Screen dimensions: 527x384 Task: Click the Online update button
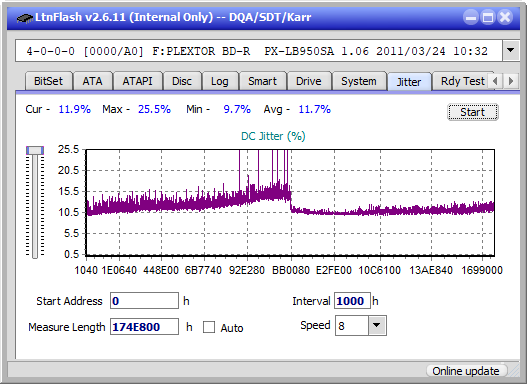[466, 371]
